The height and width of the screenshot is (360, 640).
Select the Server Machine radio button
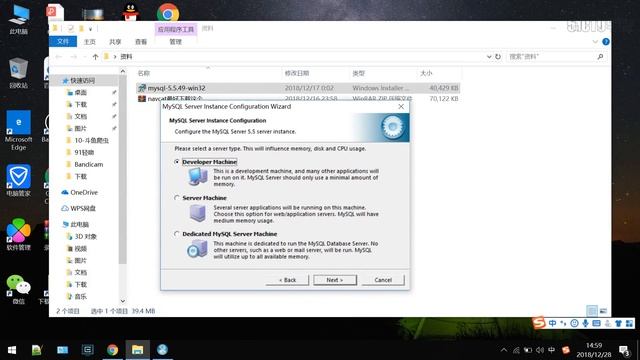(x=177, y=198)
